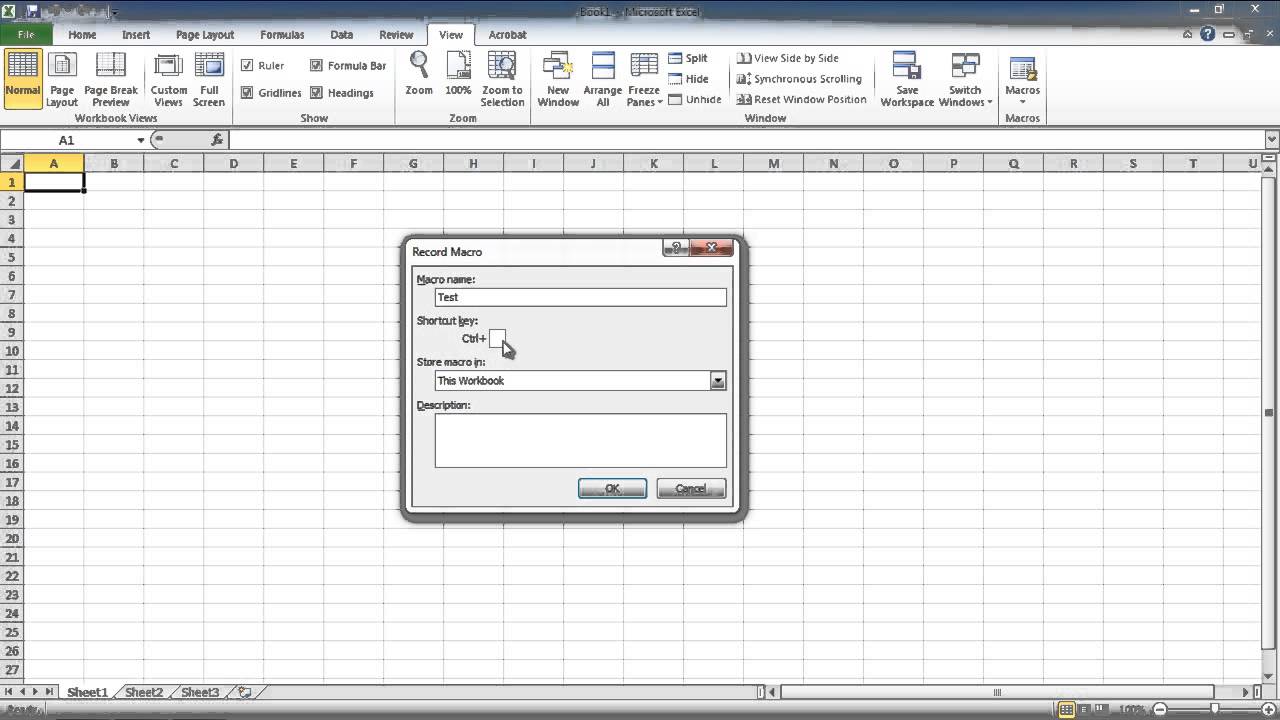1280x720 pixels.
Task: Open a New Window
Action: pyautogui.click(x=558, y=79)
